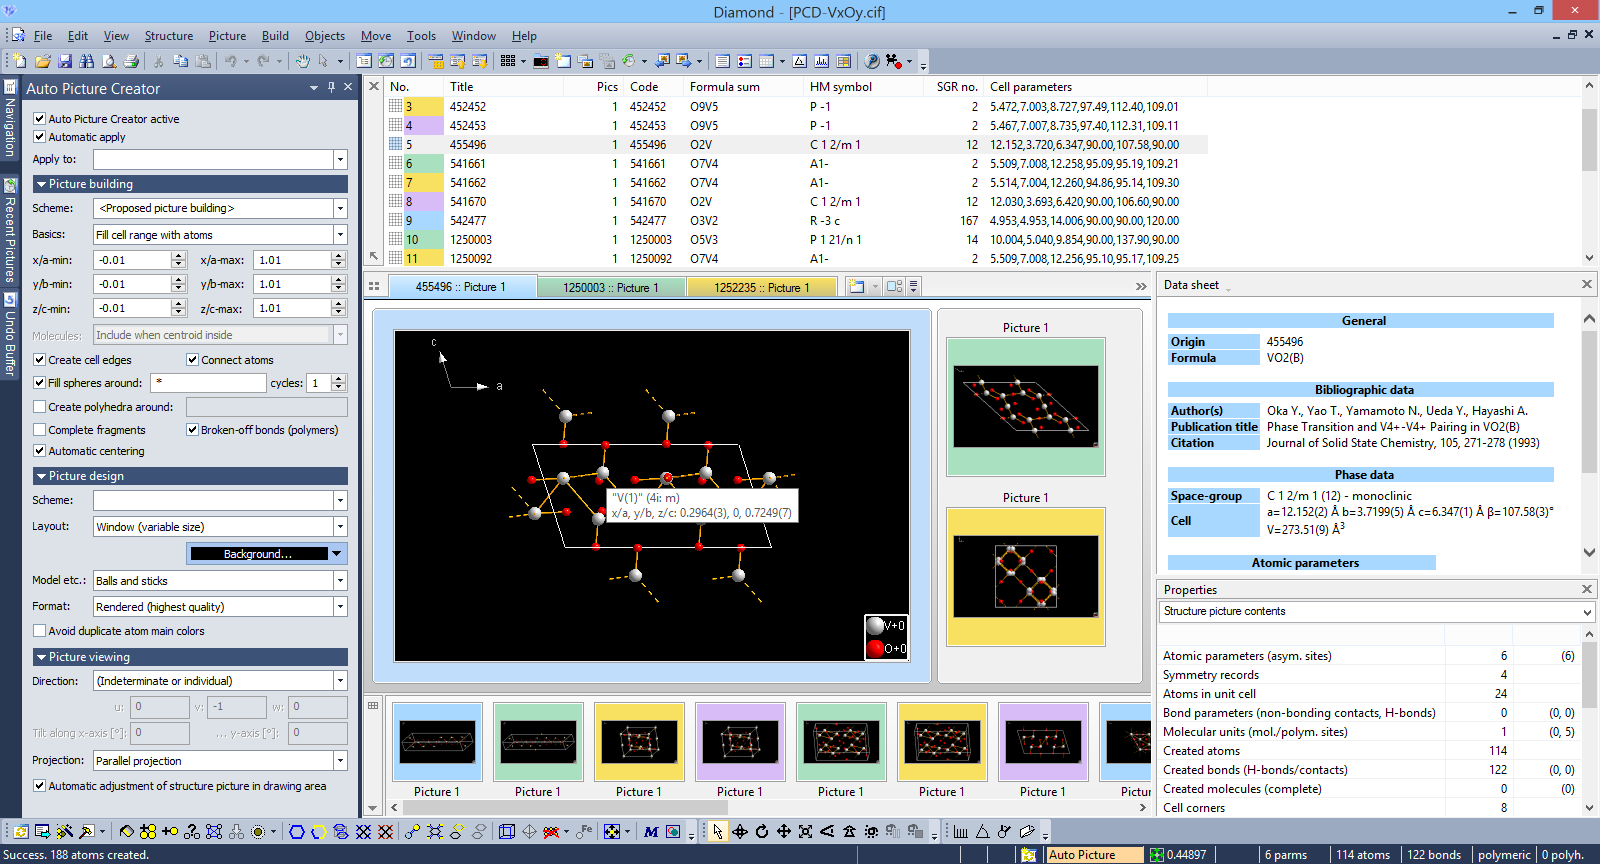Viewport: 1600px width, 864px height.
Task: Click the red O+0 legend sphere
Action: [875, 648]
